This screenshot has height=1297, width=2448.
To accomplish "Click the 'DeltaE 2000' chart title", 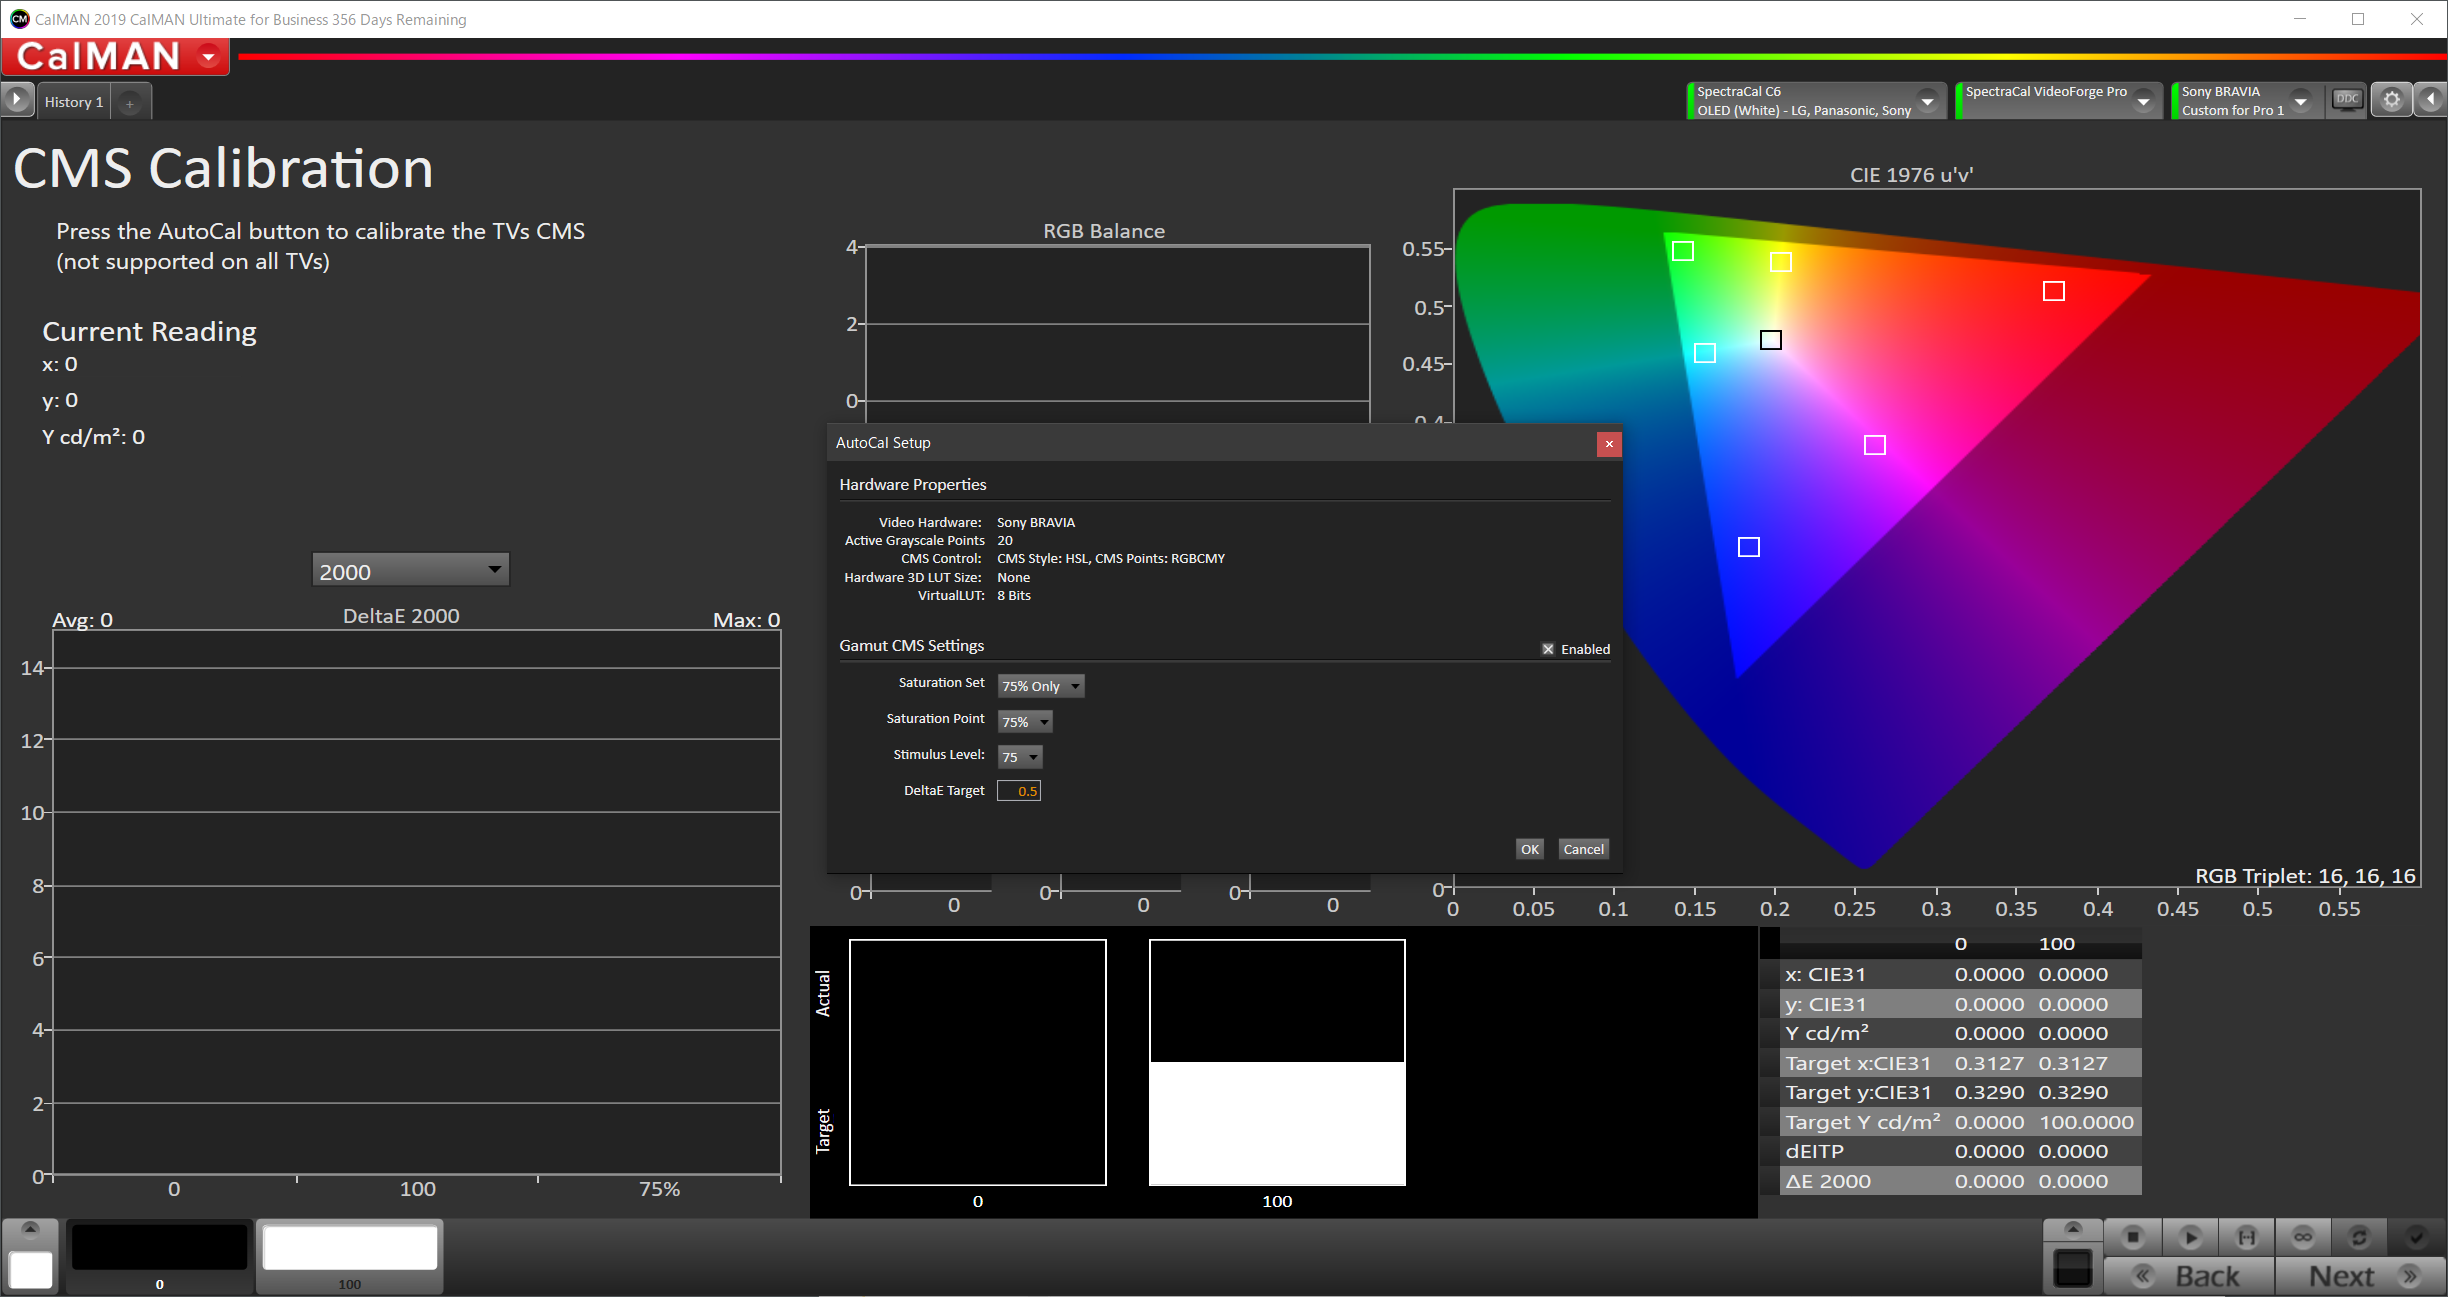I will [x=401, y=616].
